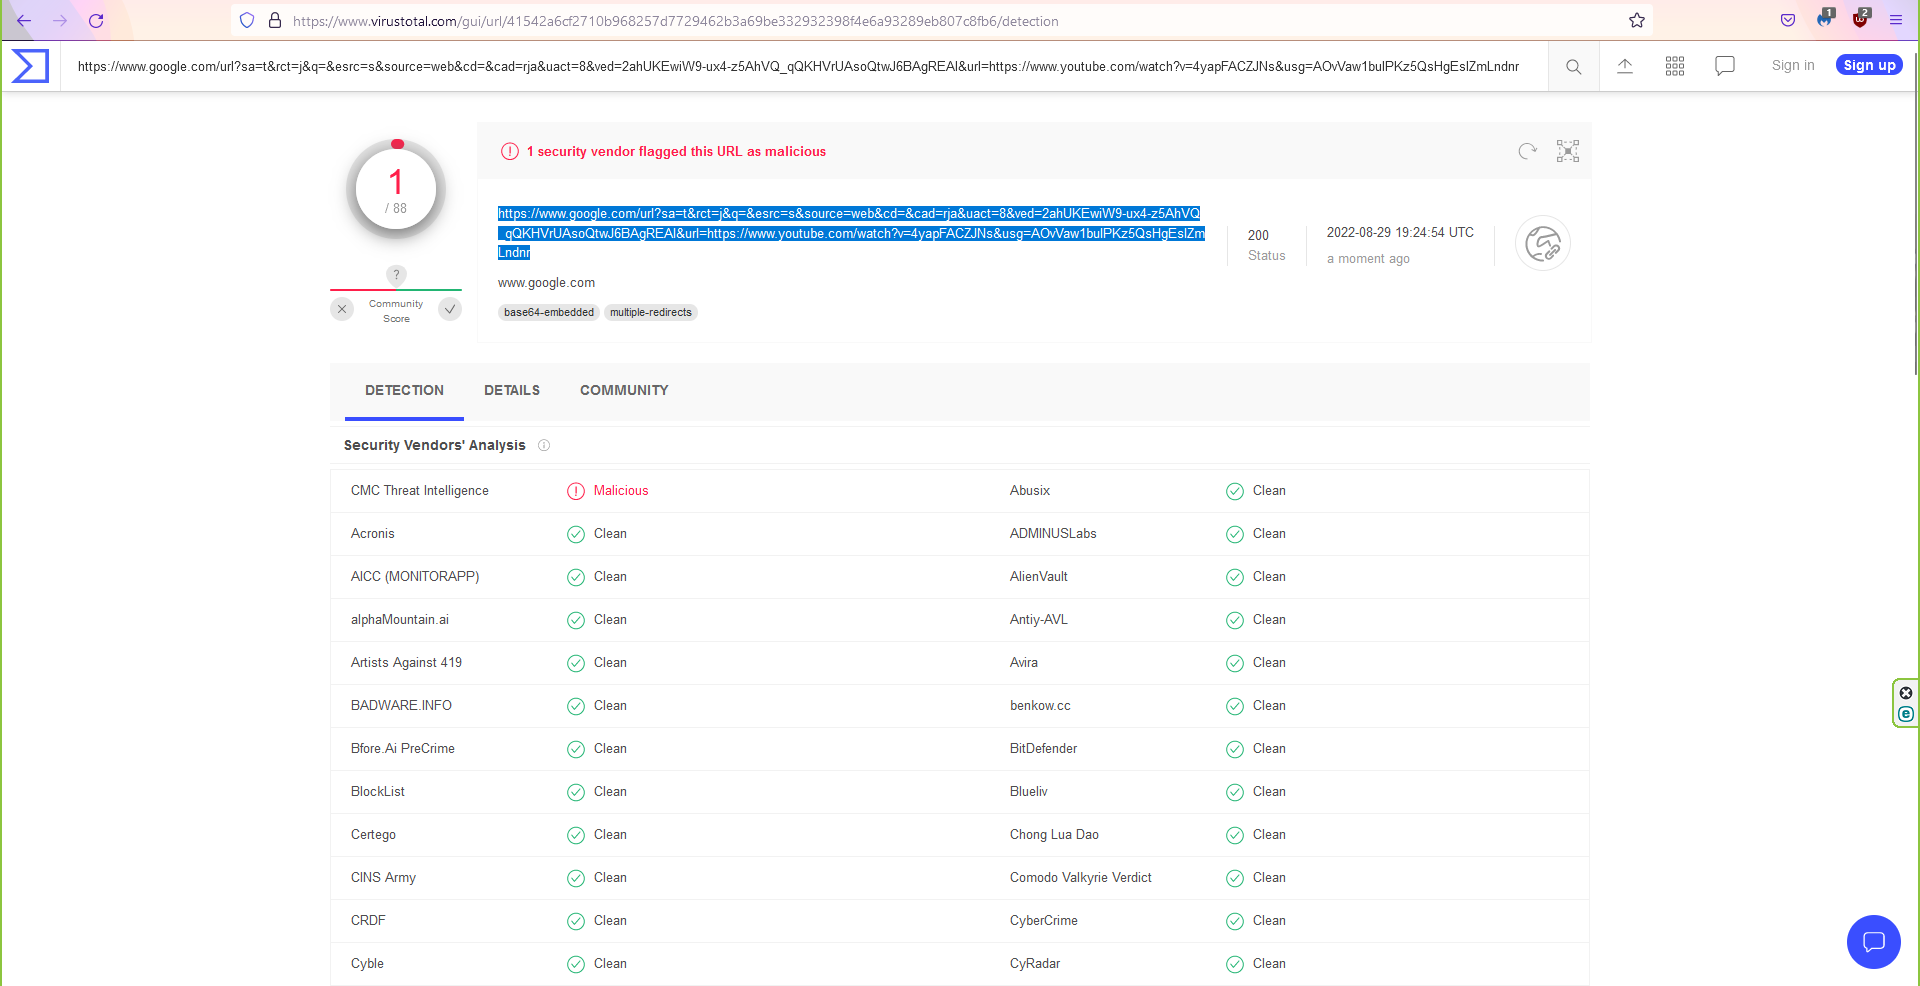The width and height of the screenshot is (1920, 986).
Task: Click the tracking protection shield icon
Action: click(x=247, y=20)
